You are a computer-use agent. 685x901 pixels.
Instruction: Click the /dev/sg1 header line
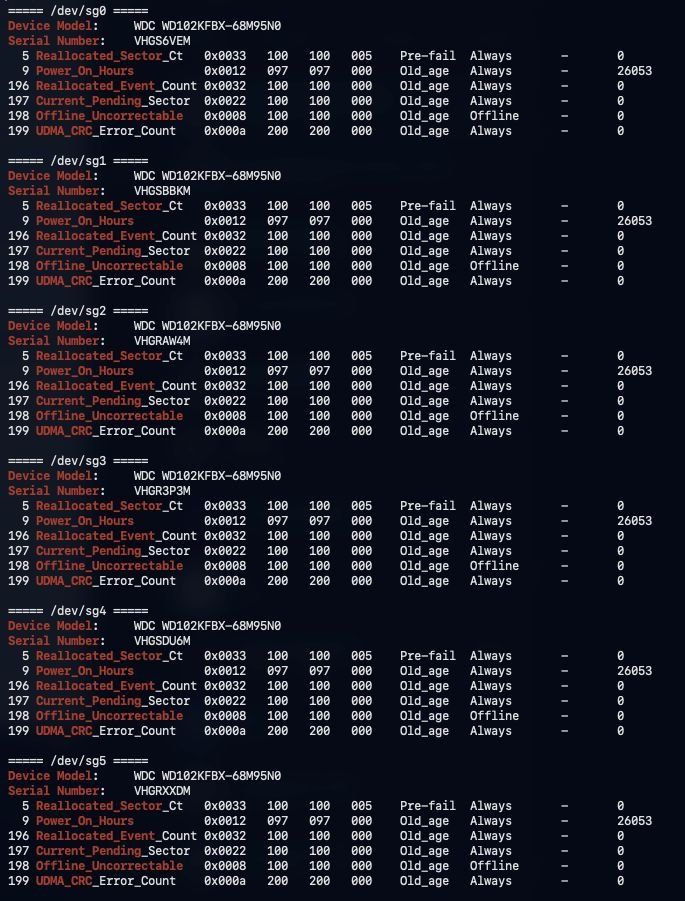[x=78, y=161]
